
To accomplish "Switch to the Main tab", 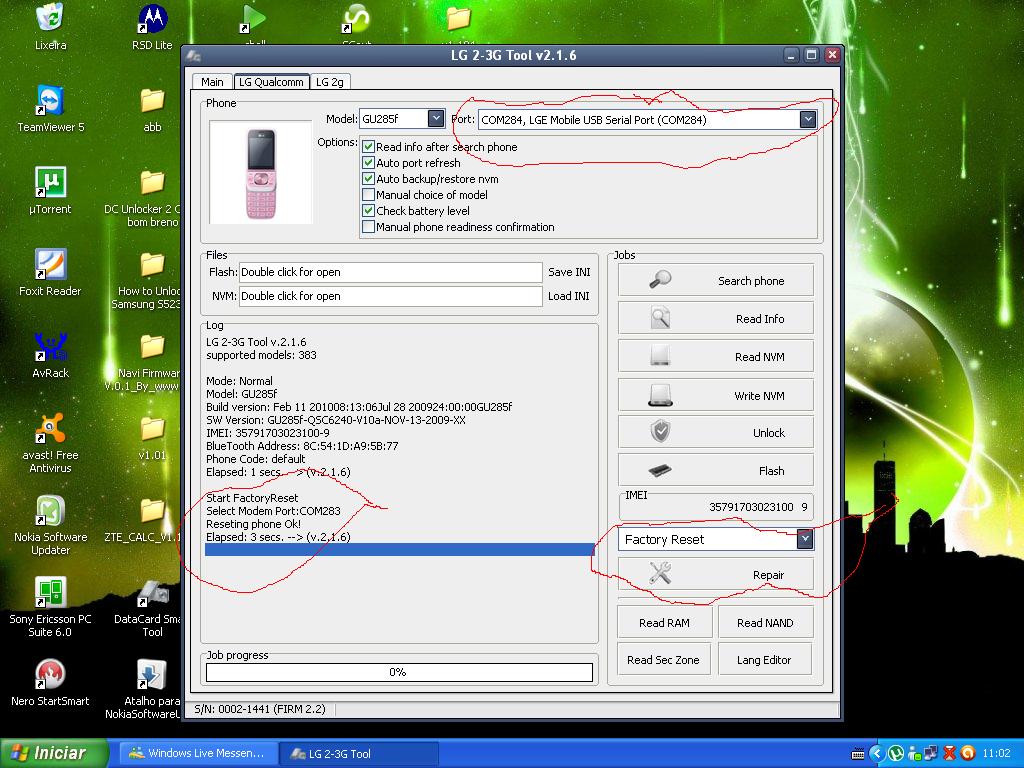I will (x=212, y=82).
